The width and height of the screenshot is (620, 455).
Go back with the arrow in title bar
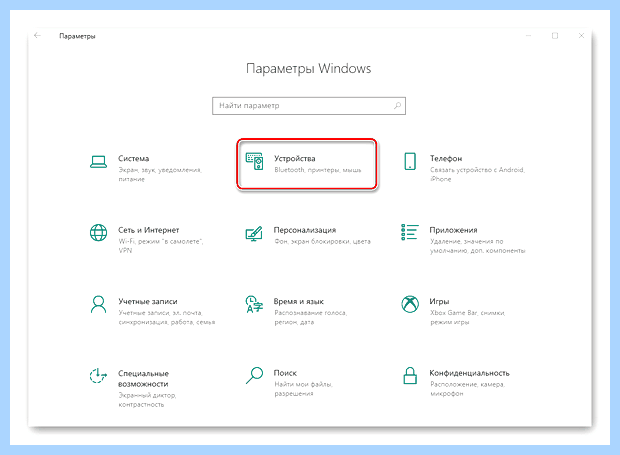pyautogui.click(x=37, y=36)
